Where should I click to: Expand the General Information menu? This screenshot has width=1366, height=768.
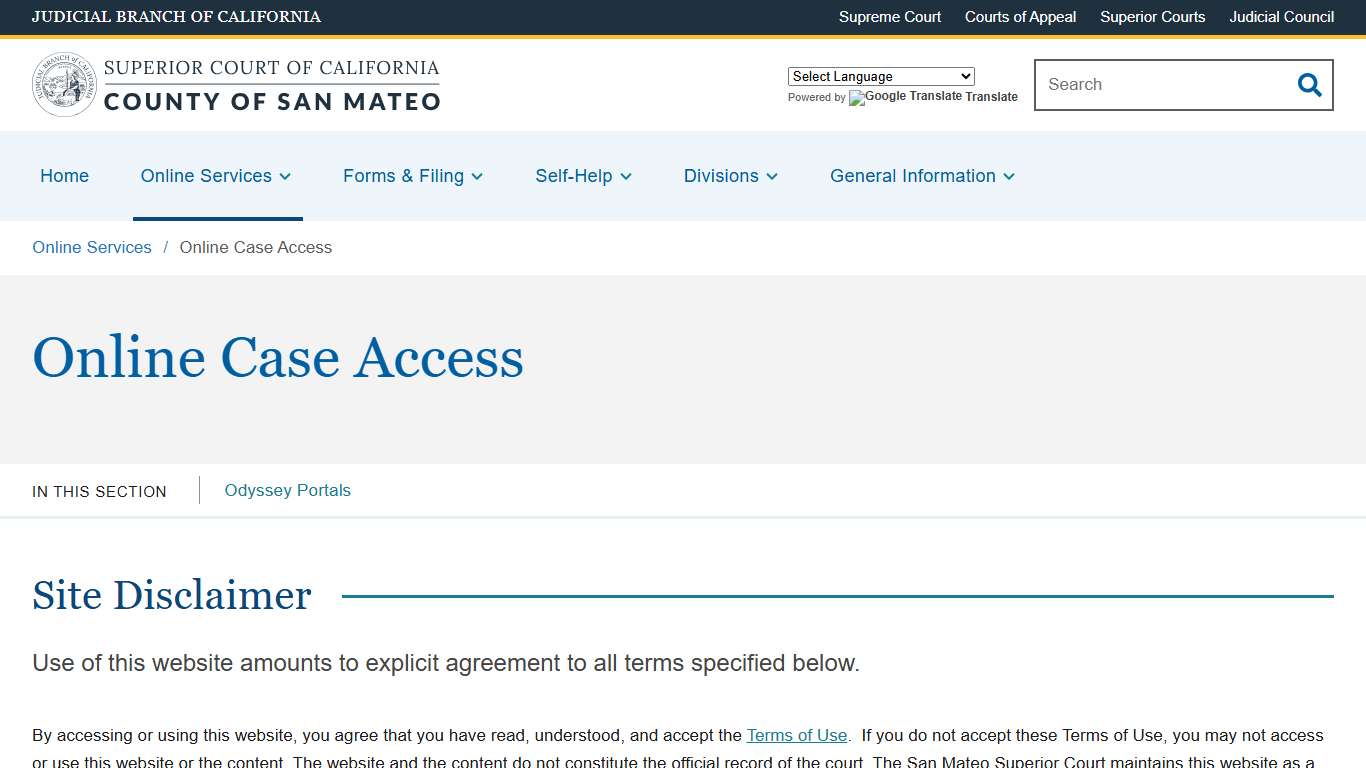(x=1009, y=176)
